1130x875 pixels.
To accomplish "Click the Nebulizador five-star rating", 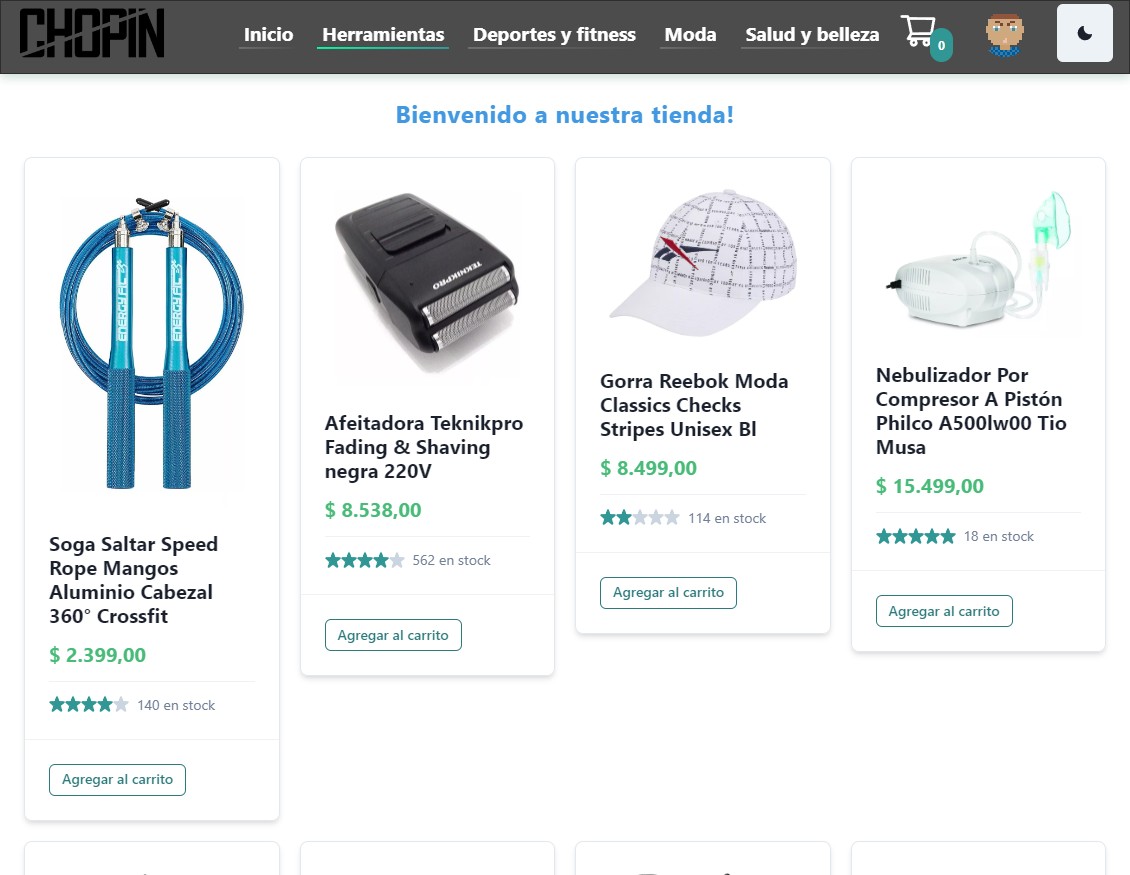I will [x=915, y=536].
